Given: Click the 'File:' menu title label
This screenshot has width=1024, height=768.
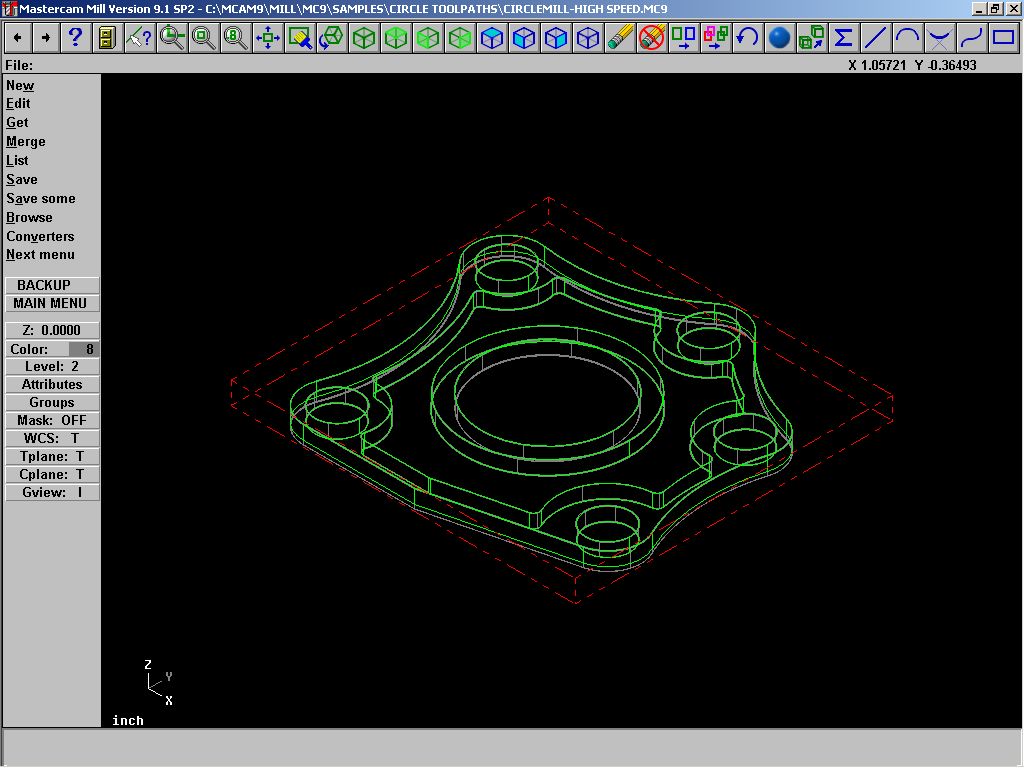Looking at the screenshot, I should pyautogui.click(x=19, y=65).
